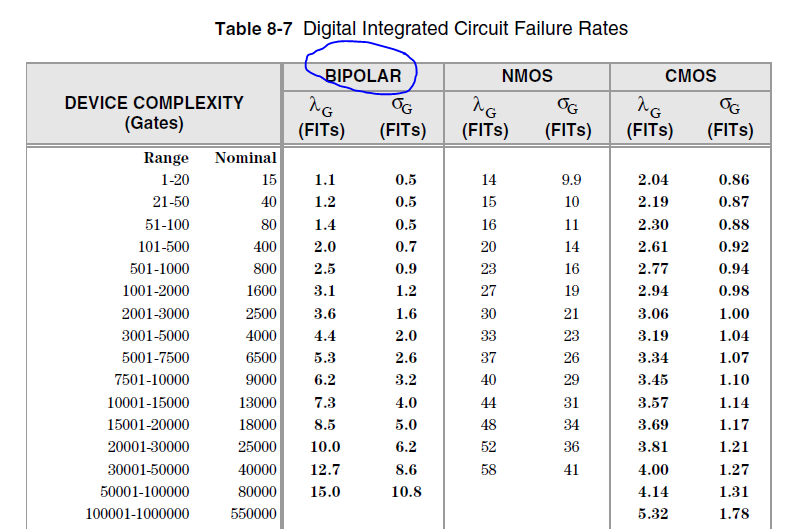Click the NMOS failure rate value 58

click(488, 469)
